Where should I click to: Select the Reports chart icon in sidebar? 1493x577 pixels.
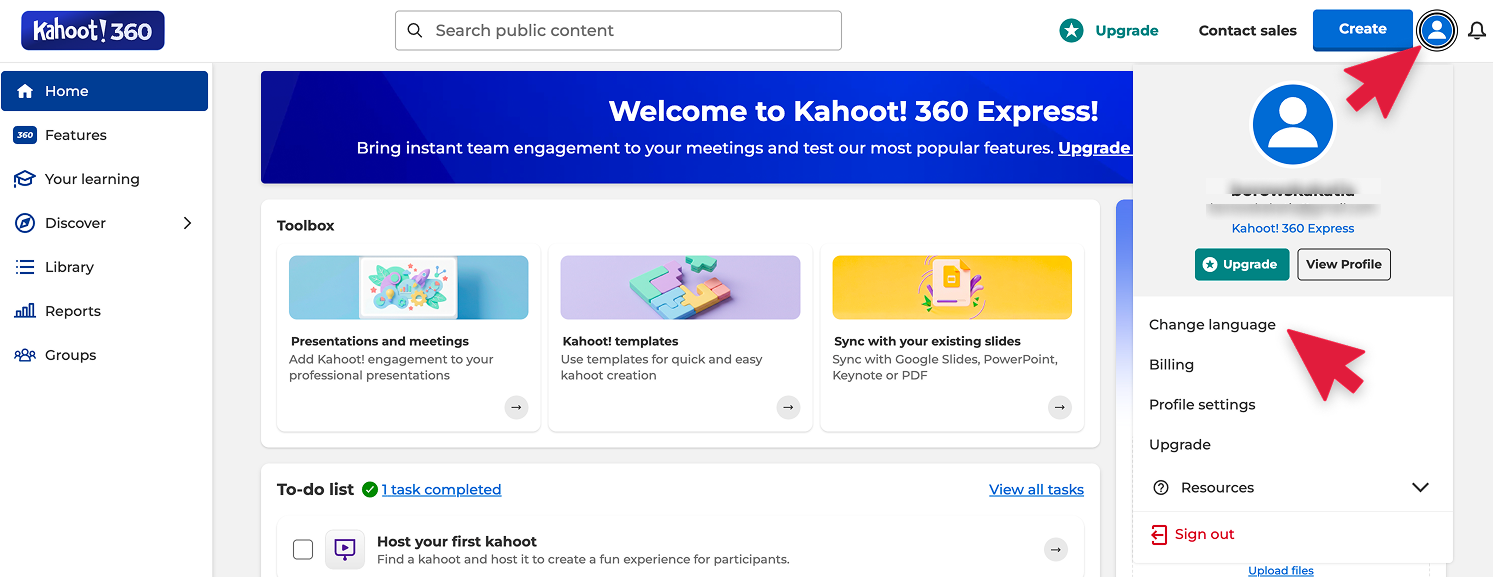point(25,311)
